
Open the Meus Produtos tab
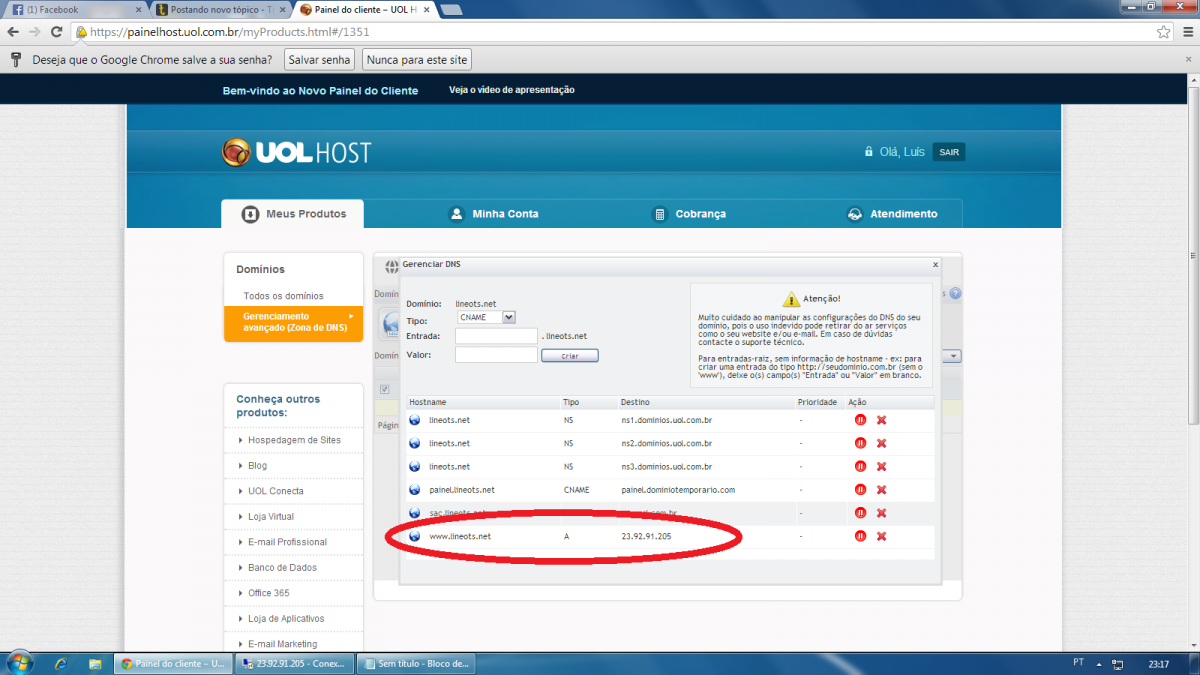click(x=292, y=213)
